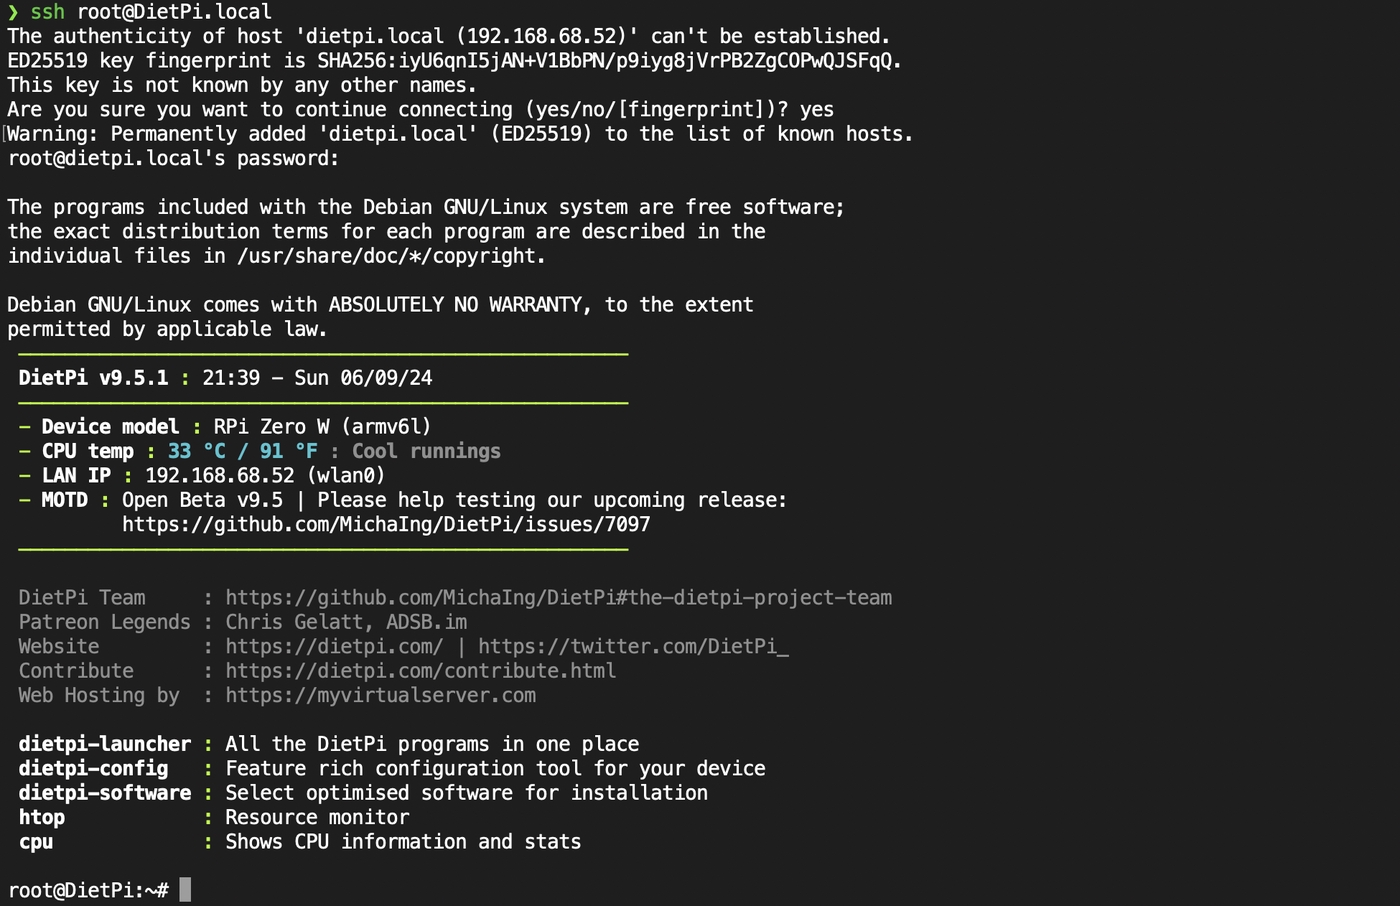Click the terminal cursor block at the prompt

point(185,890)
